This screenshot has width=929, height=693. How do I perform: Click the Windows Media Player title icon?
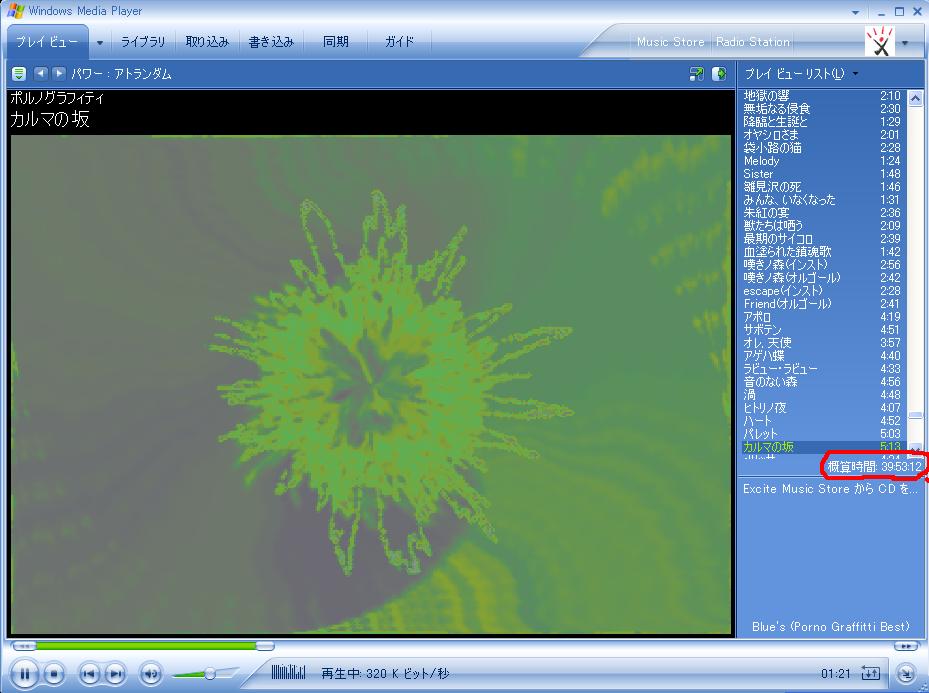click(15, 11)
